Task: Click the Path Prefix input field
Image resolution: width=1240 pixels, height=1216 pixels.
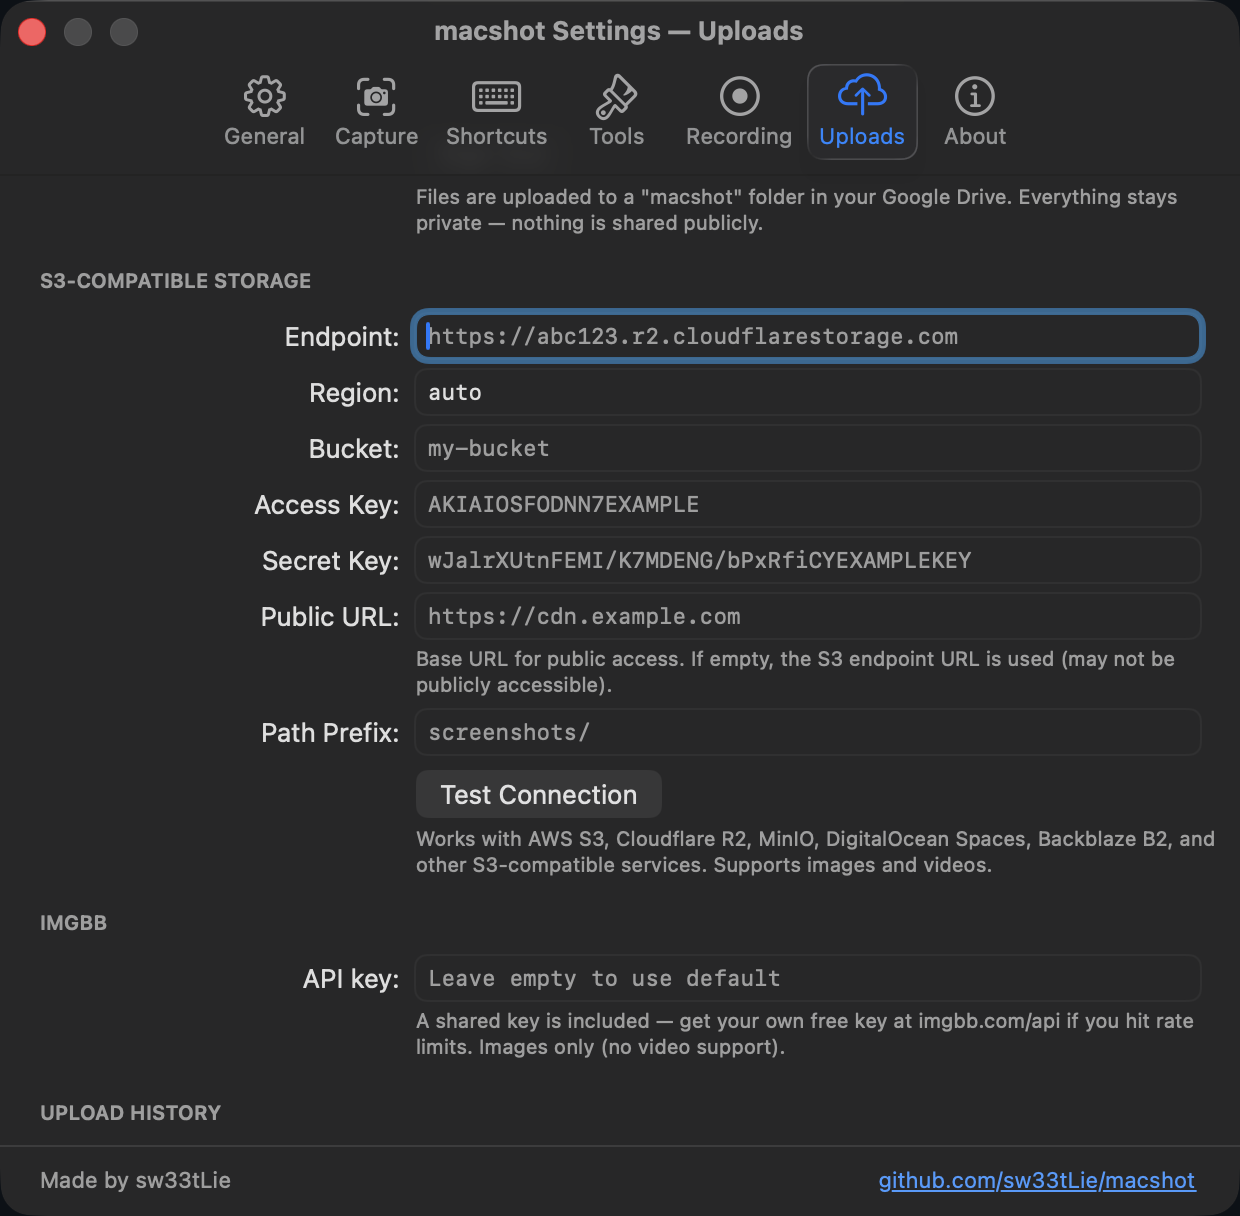Action: (808, 733)
